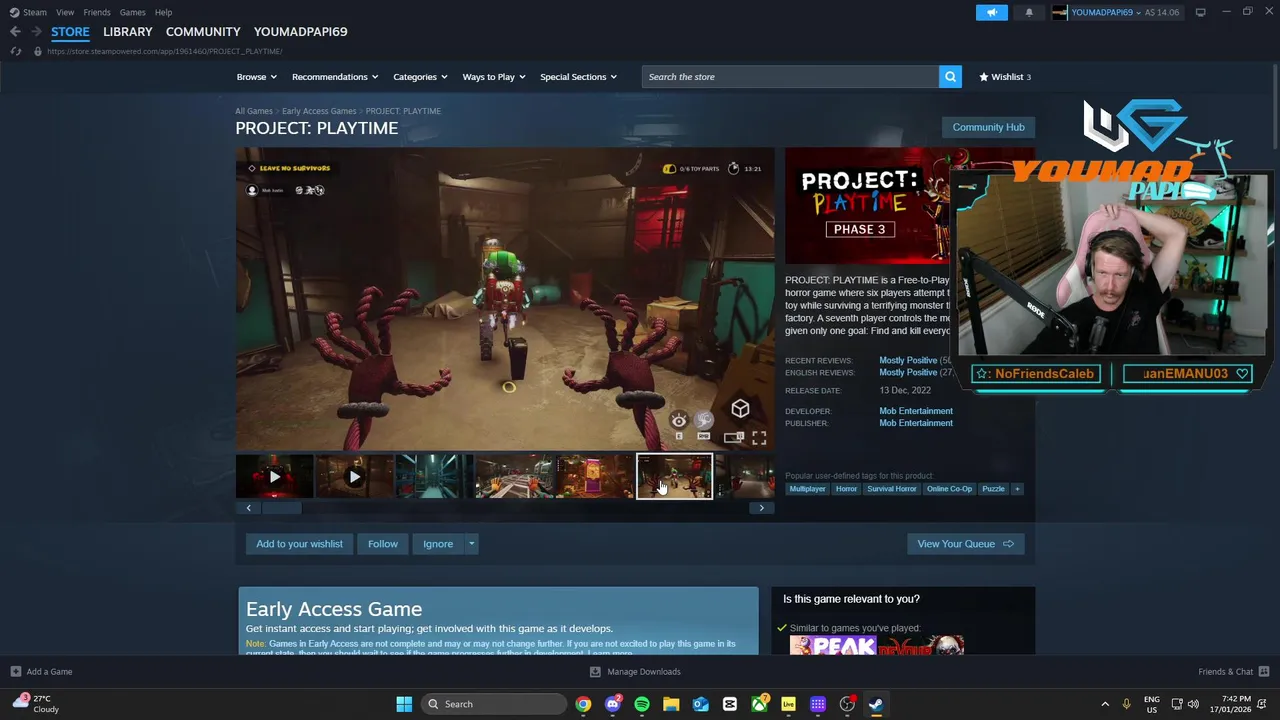The image size is (1280, 720).
Task: Open the Friends & Chat icon
Action: coord(1264,672)
